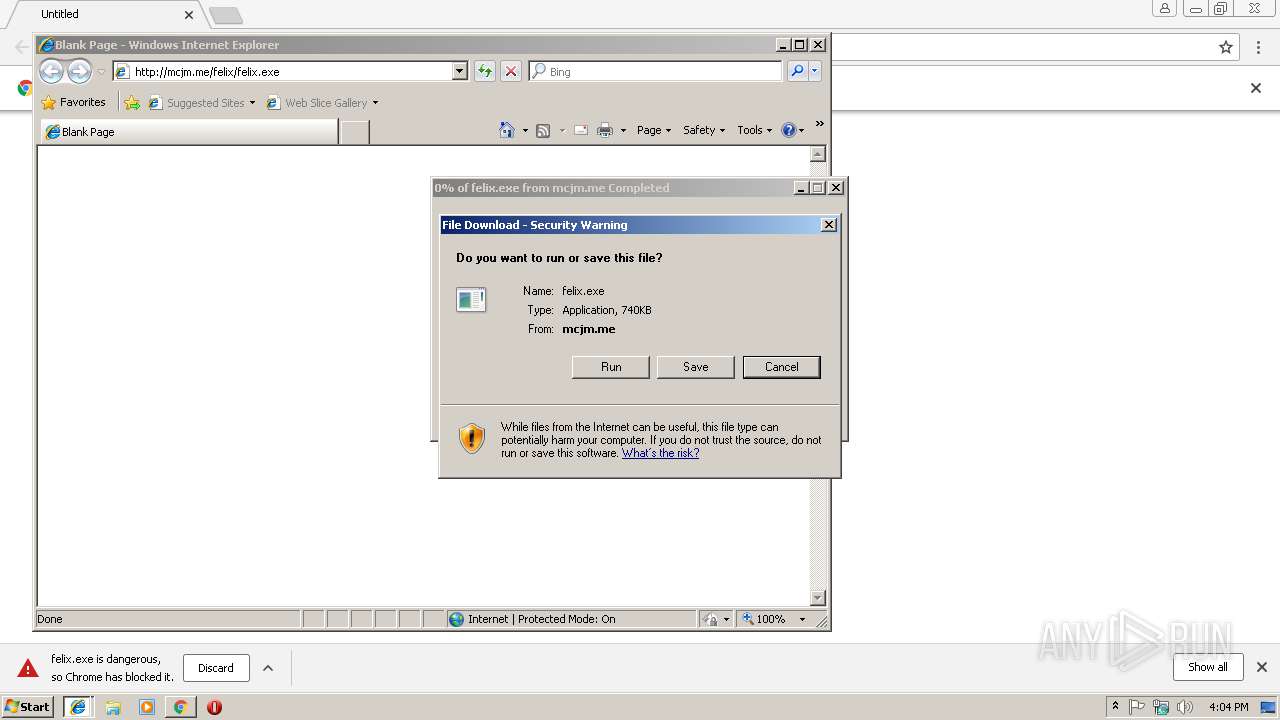Click into the Bing search box
Screen dimensions: 1280x720
click(655, 71)
